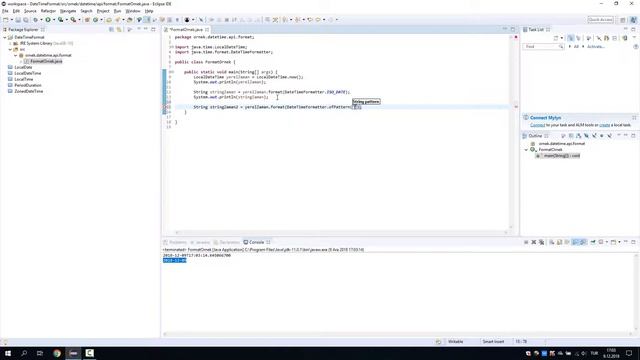Toggle Link with Editor in Package Explorer
Screen dimensions: 640x360
point(119,29)
